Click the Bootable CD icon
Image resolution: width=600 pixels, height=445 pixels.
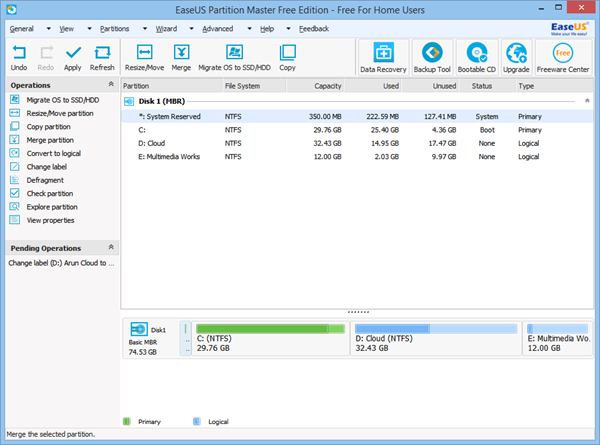477,58
